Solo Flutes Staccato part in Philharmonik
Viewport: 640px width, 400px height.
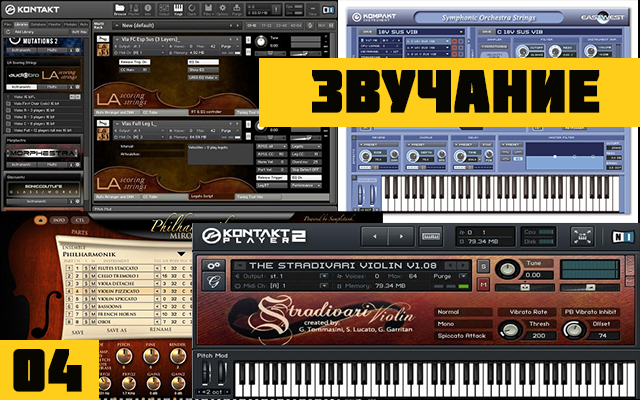tap(86, 268)
